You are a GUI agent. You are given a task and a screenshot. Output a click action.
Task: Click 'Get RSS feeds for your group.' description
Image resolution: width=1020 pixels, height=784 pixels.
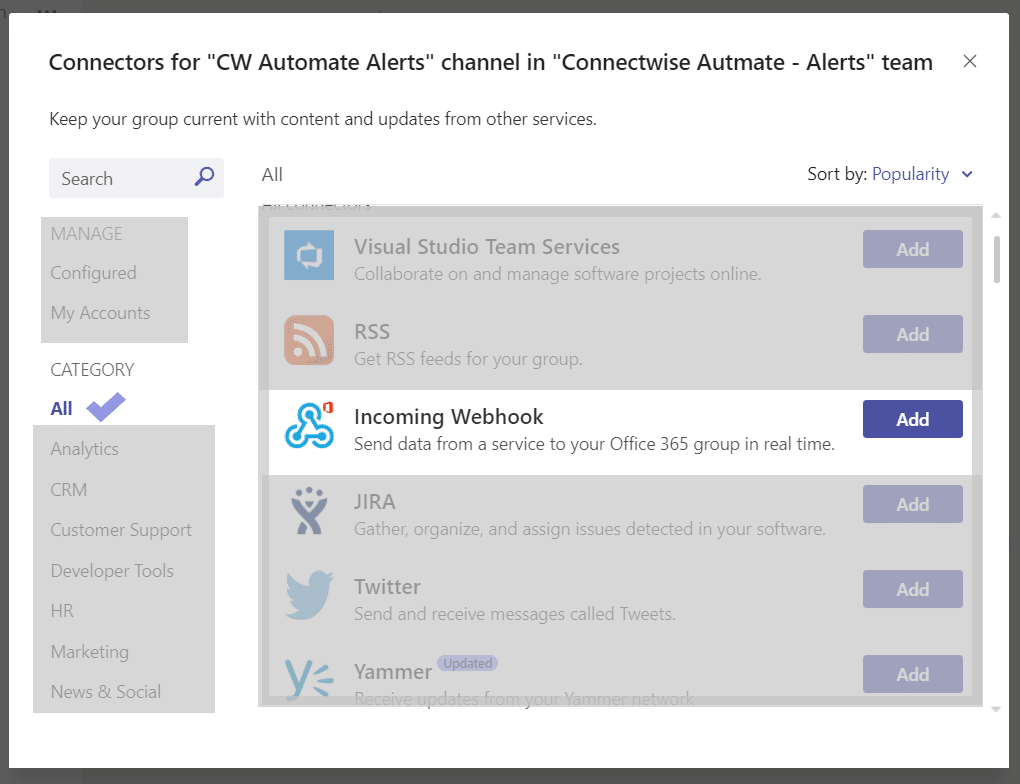click(468, 359)
